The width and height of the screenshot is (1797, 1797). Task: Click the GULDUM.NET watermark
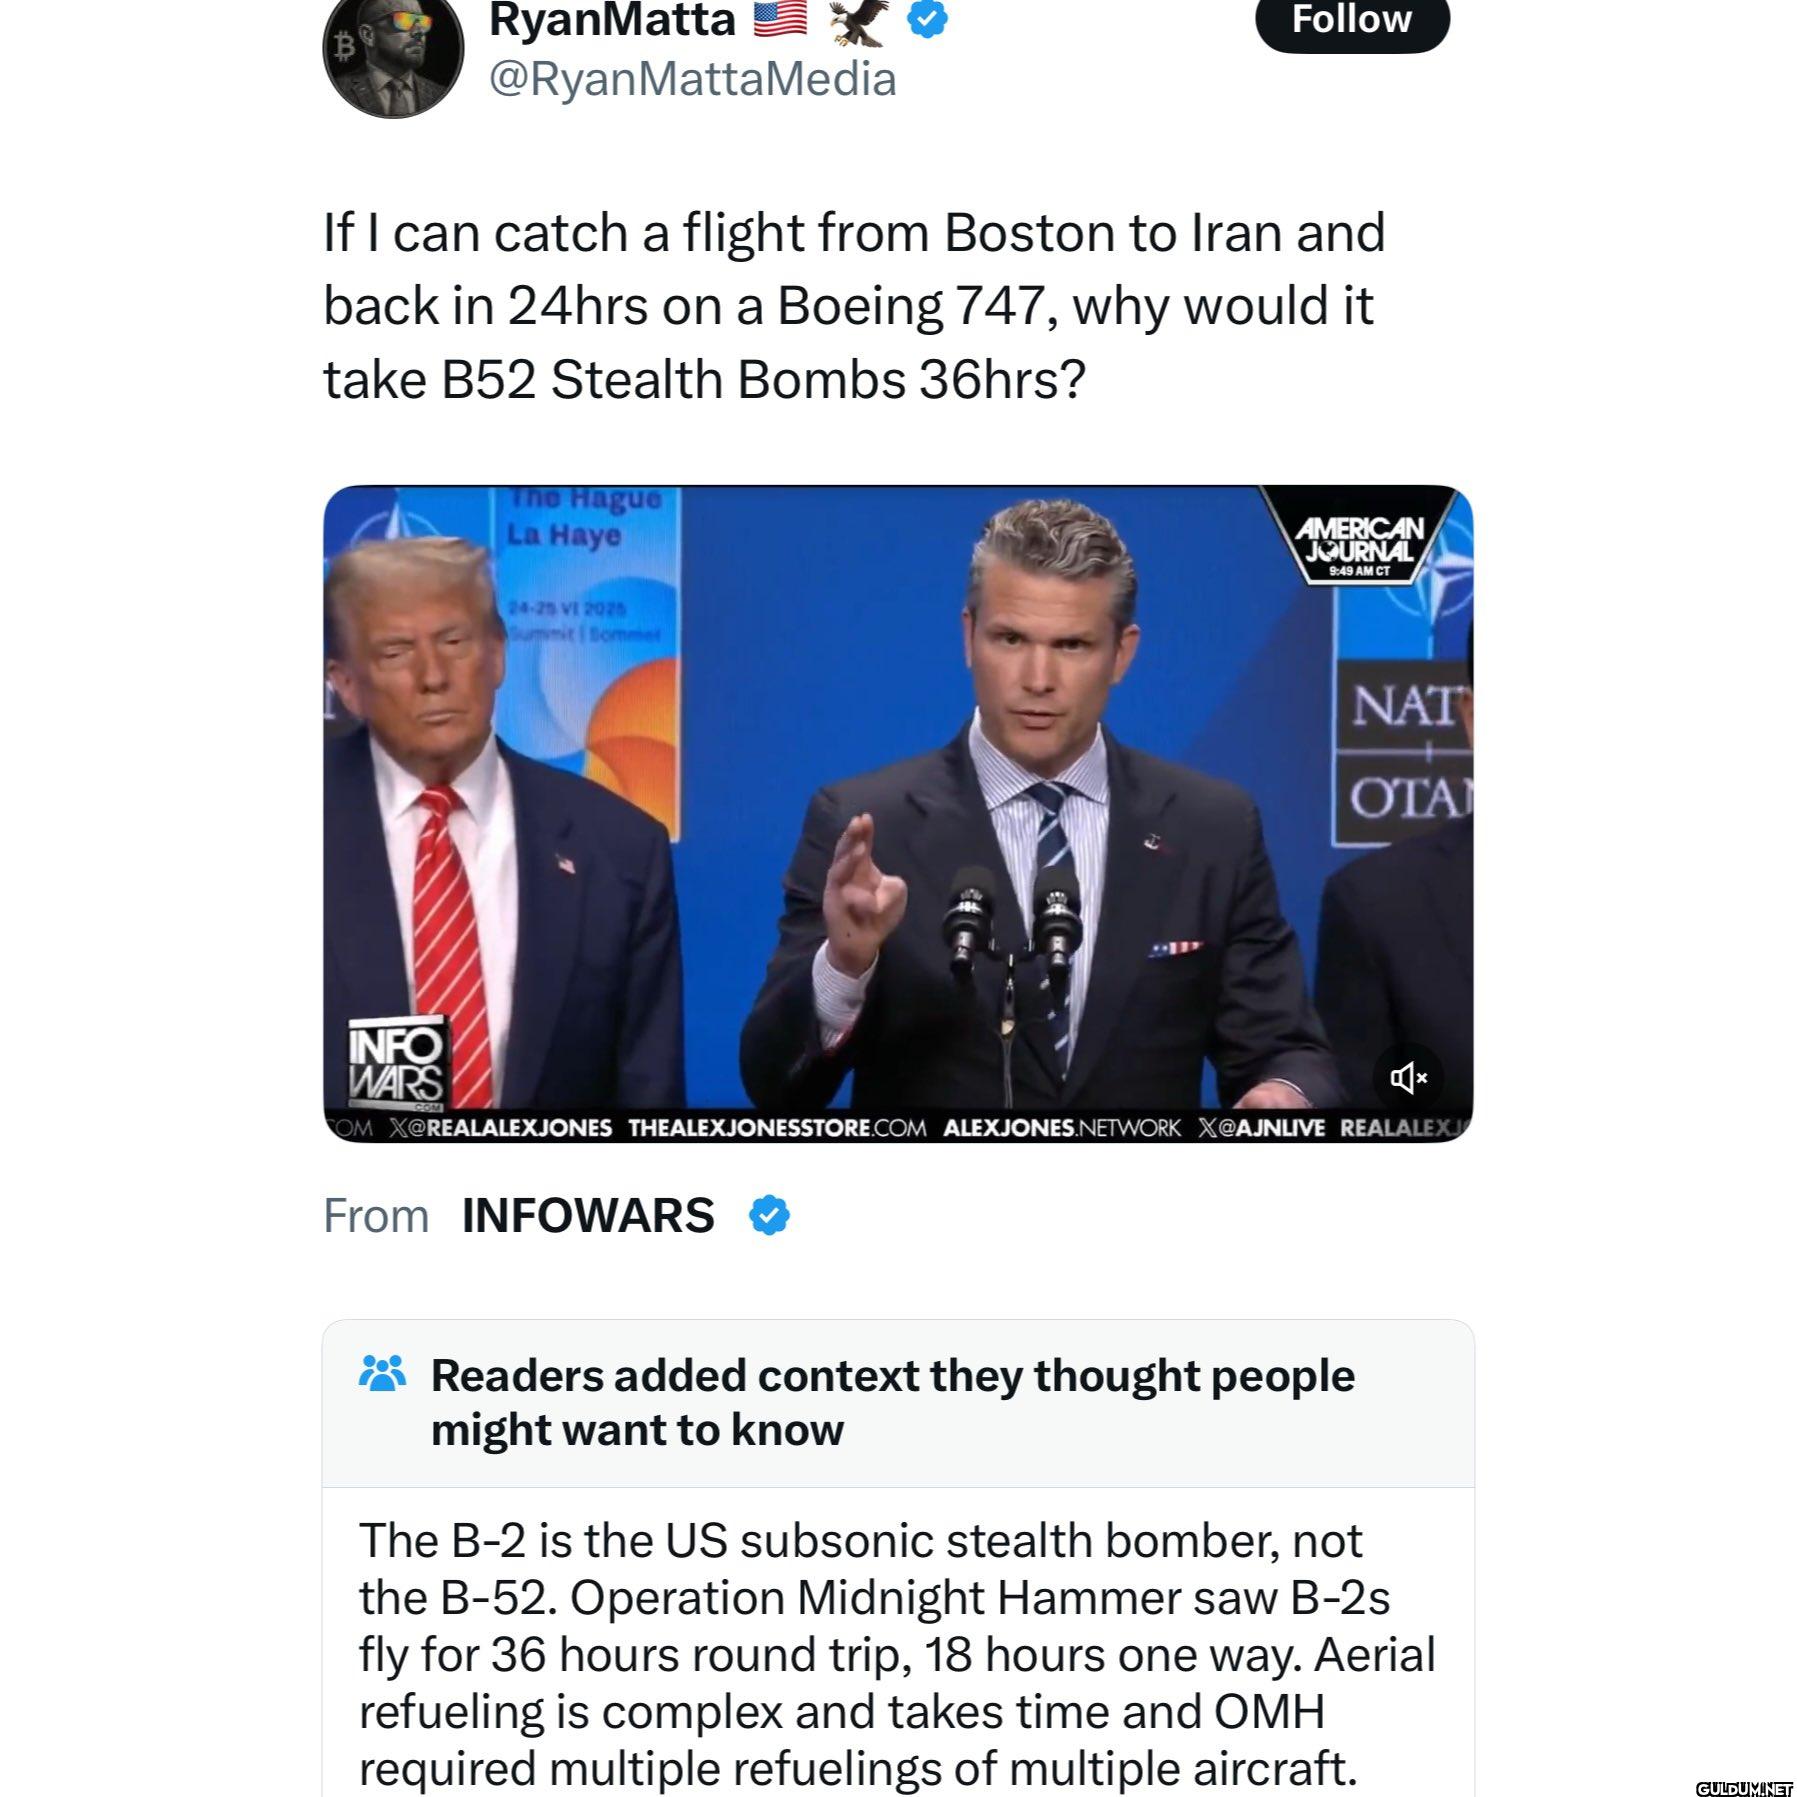pos(1744,1787)
